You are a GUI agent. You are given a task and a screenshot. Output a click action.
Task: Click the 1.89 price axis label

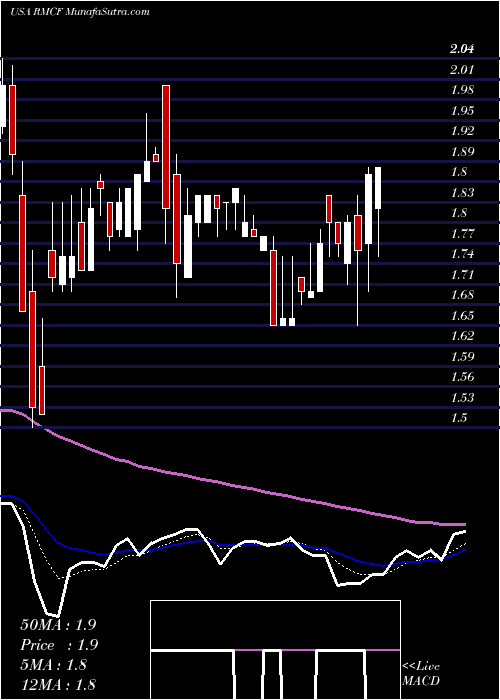[462, 152]
